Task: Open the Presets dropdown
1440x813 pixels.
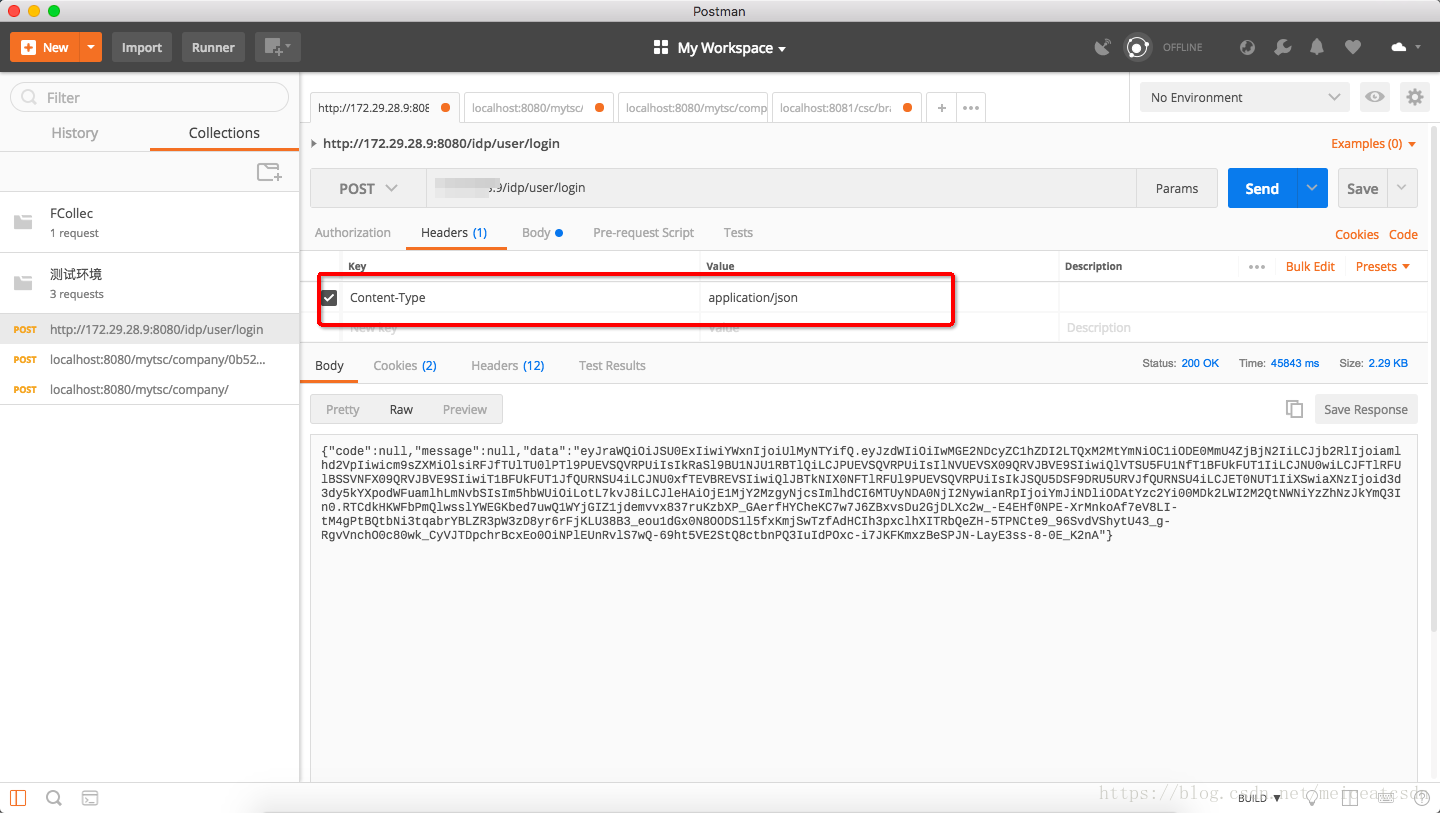Action: (x=1383, y=267)
